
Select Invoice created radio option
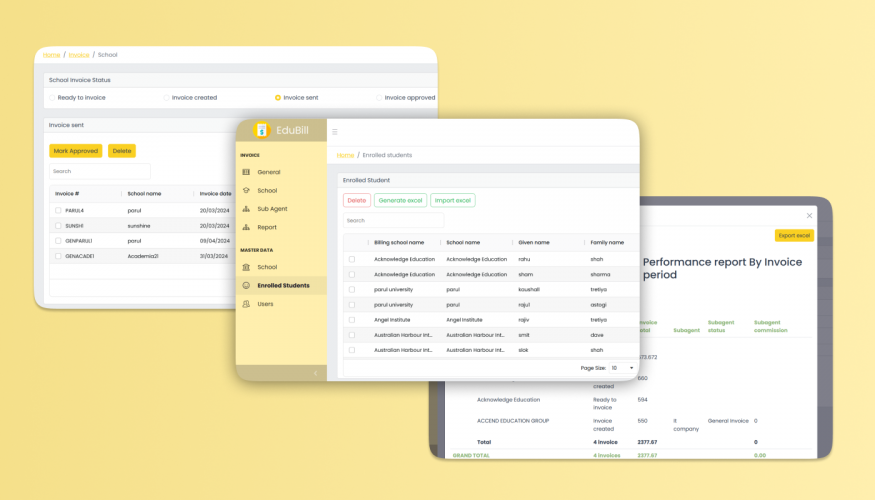pyautogui.click(x=166, y=98)
